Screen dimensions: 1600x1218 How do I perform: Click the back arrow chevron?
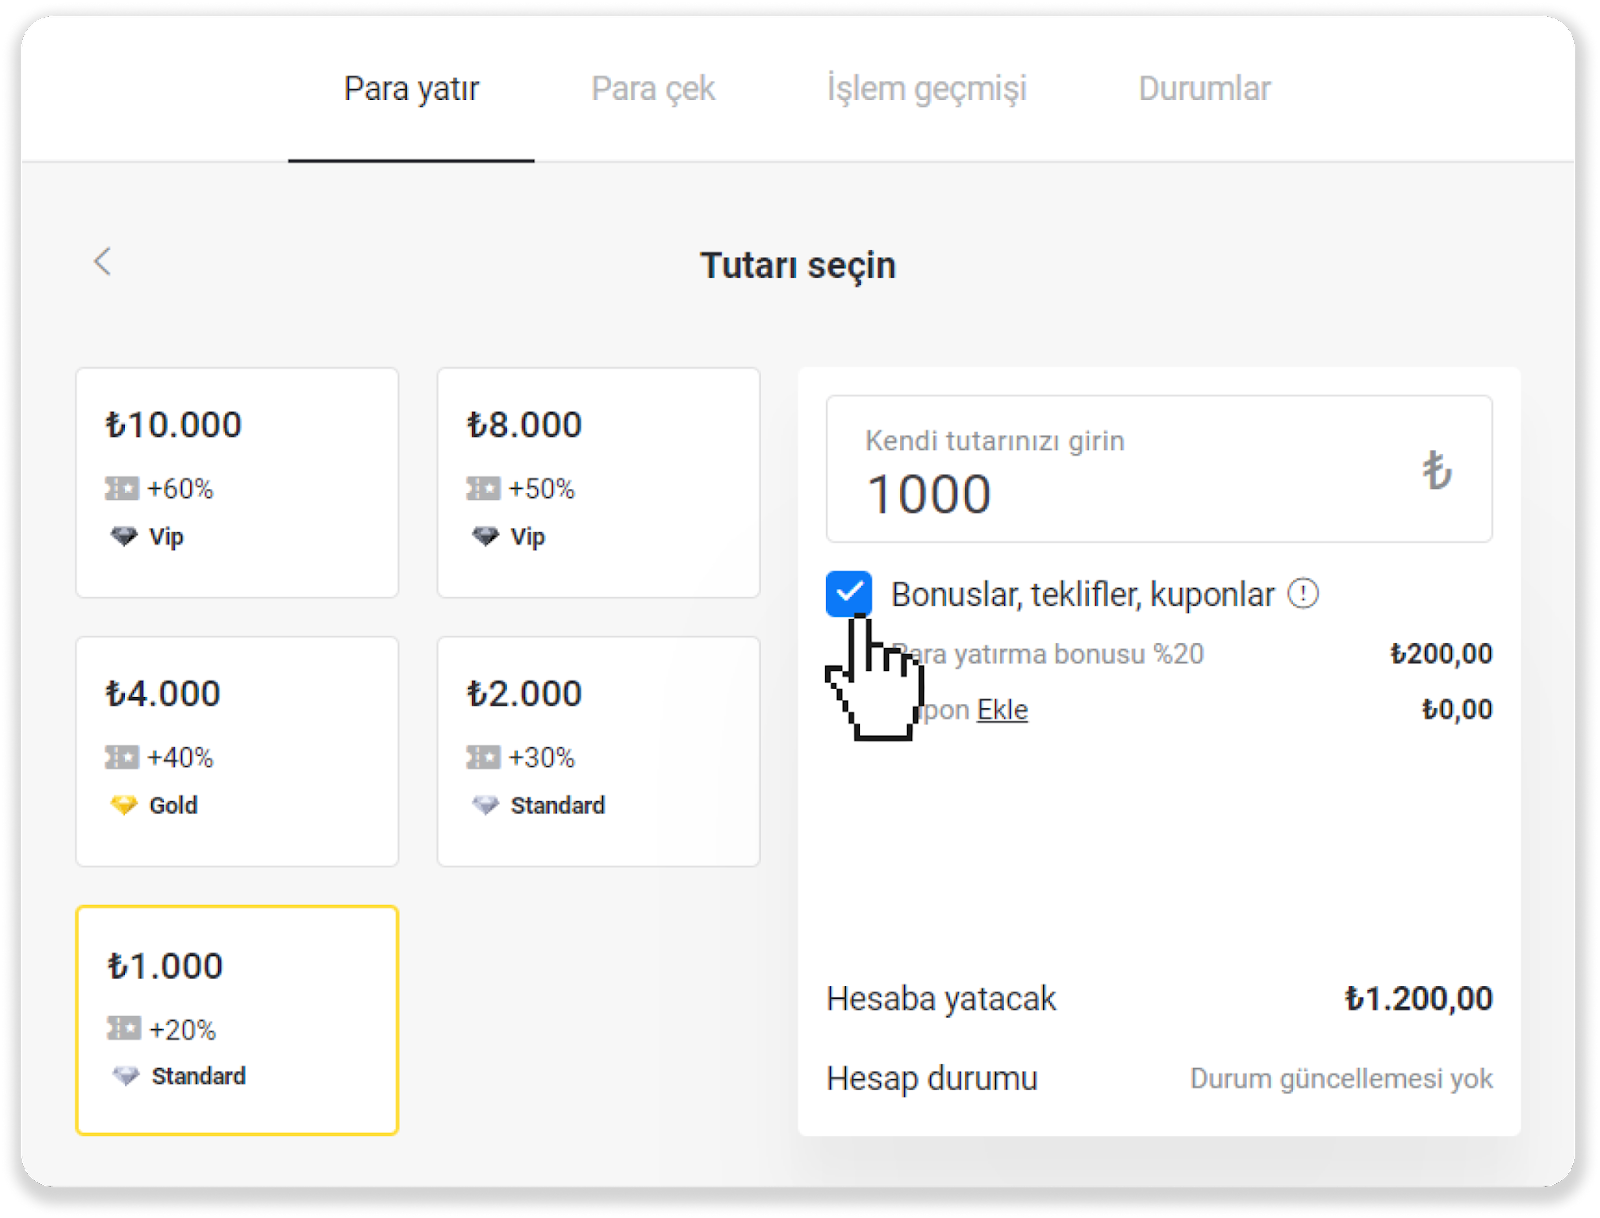[x=102, y=262]
